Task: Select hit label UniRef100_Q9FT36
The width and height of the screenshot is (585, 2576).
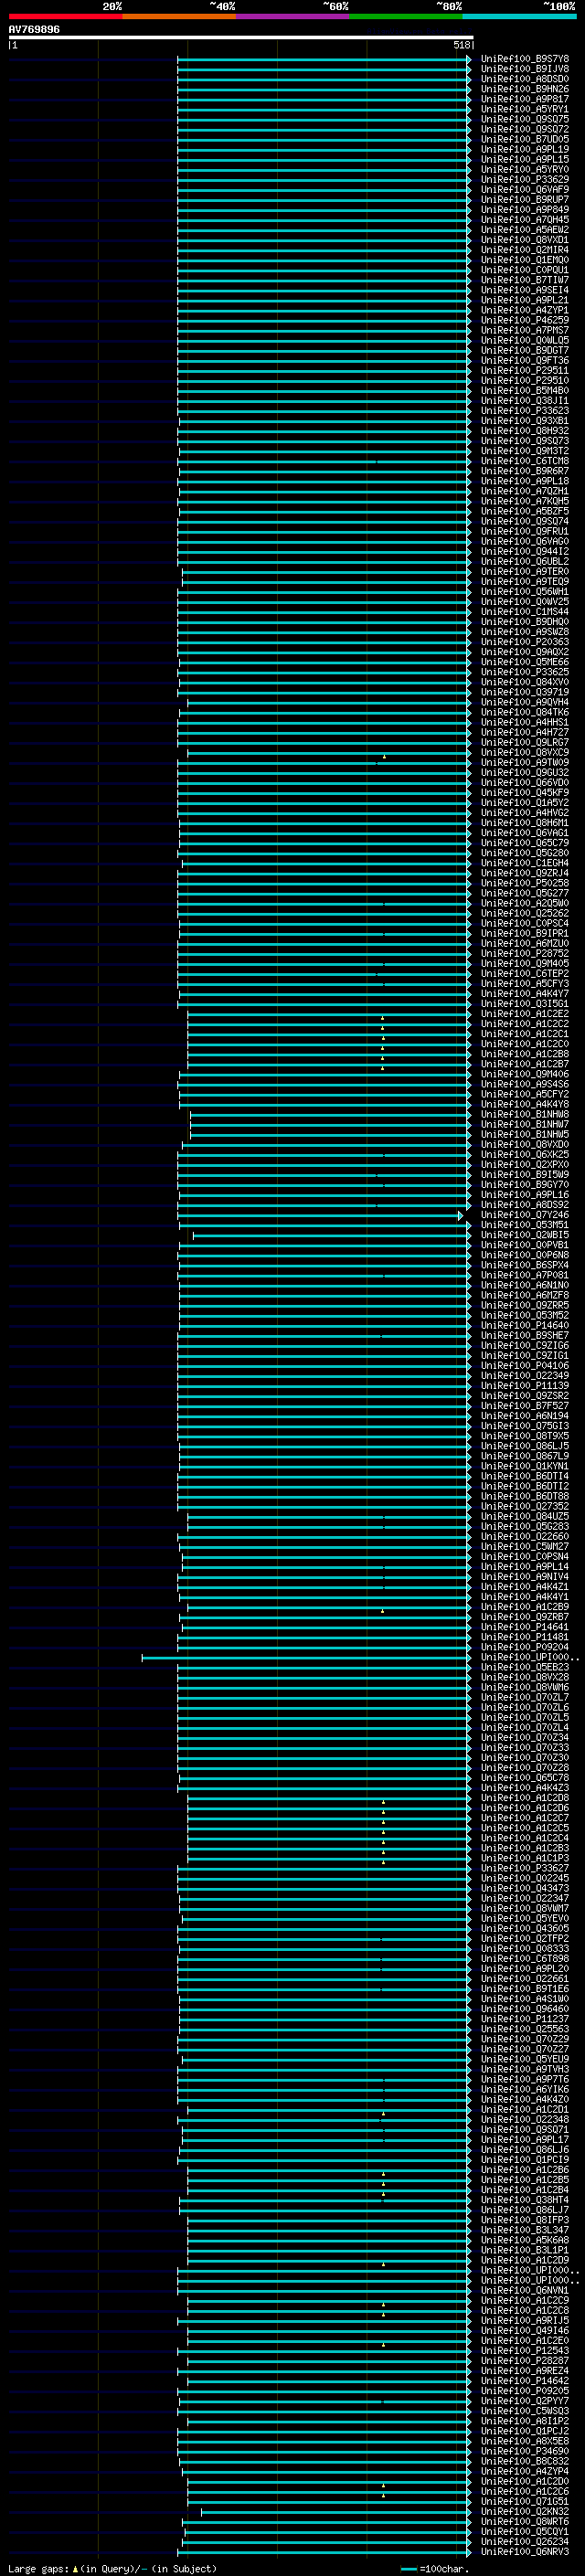Action: (x=524, y=360)
